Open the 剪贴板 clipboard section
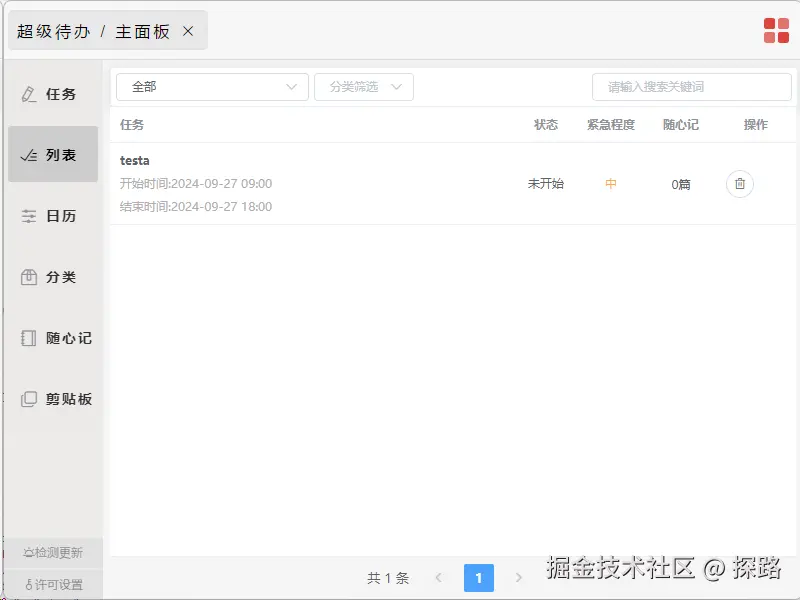 [53, 398]
